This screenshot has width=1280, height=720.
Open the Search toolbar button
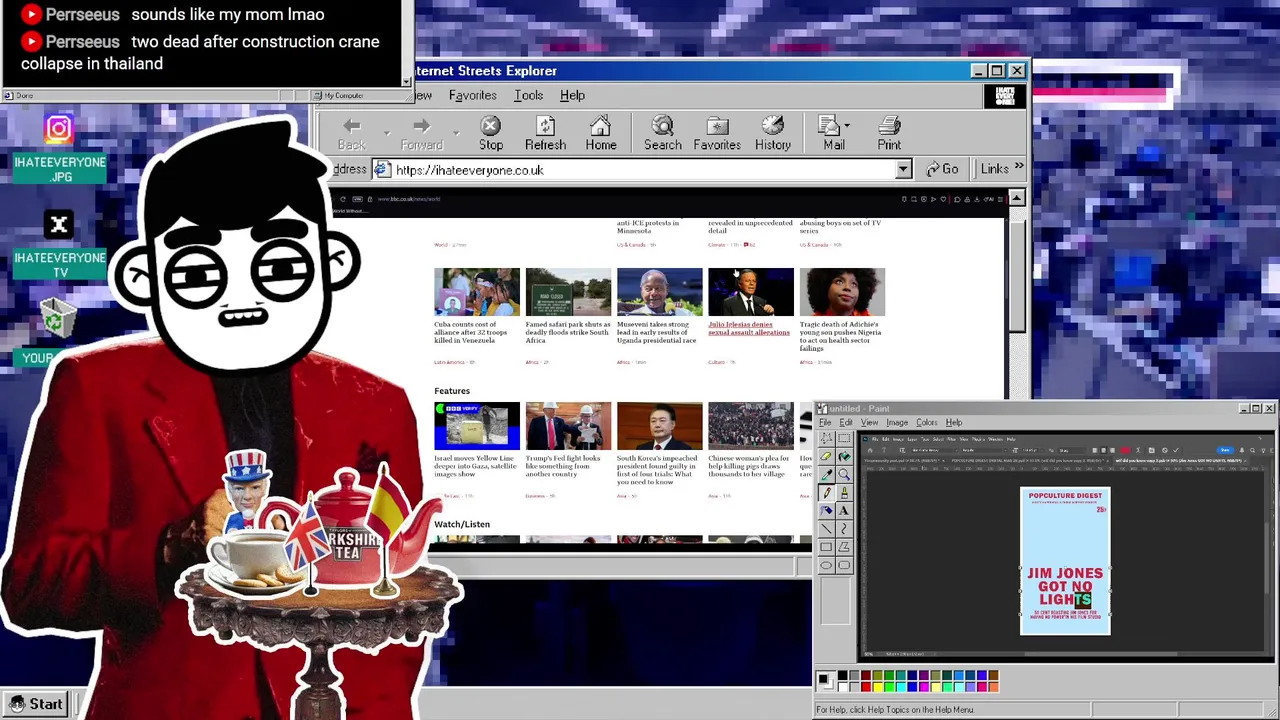[662, 134]
